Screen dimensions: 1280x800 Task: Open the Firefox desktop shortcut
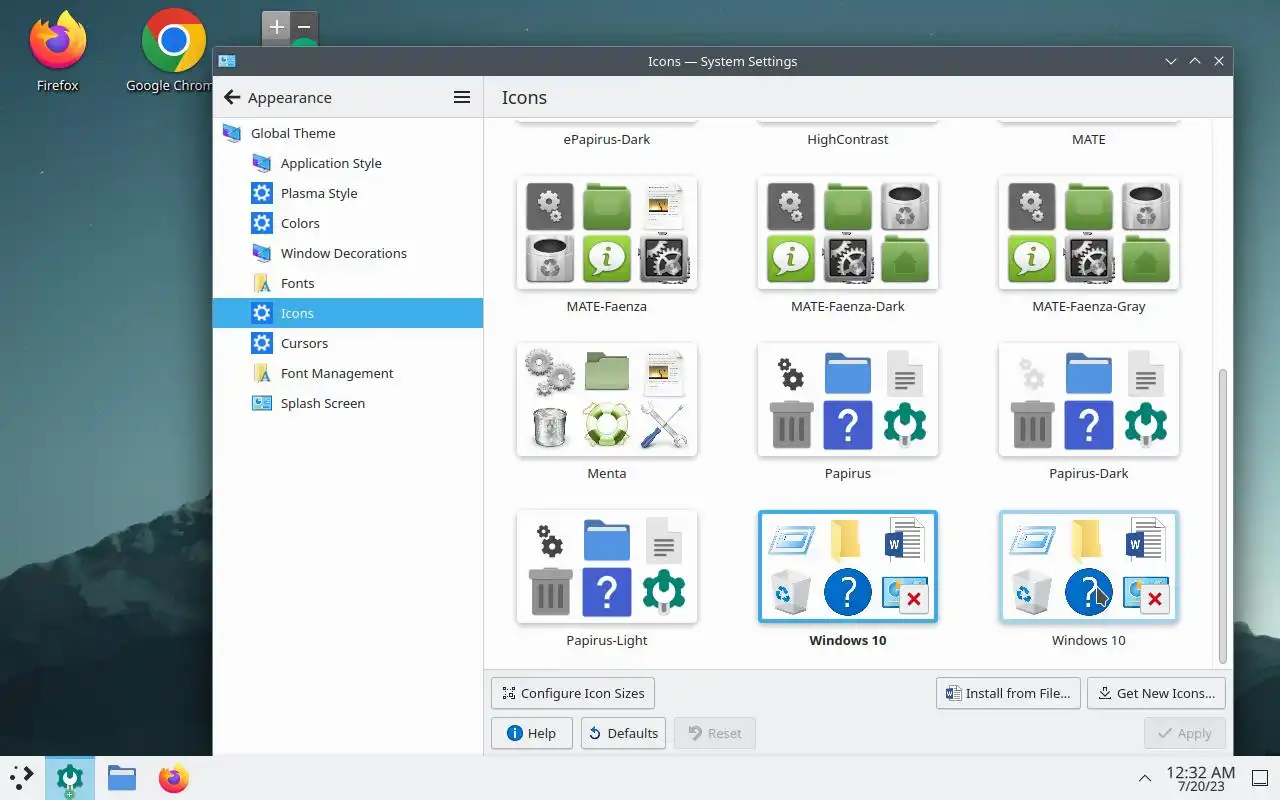point(57,51)
